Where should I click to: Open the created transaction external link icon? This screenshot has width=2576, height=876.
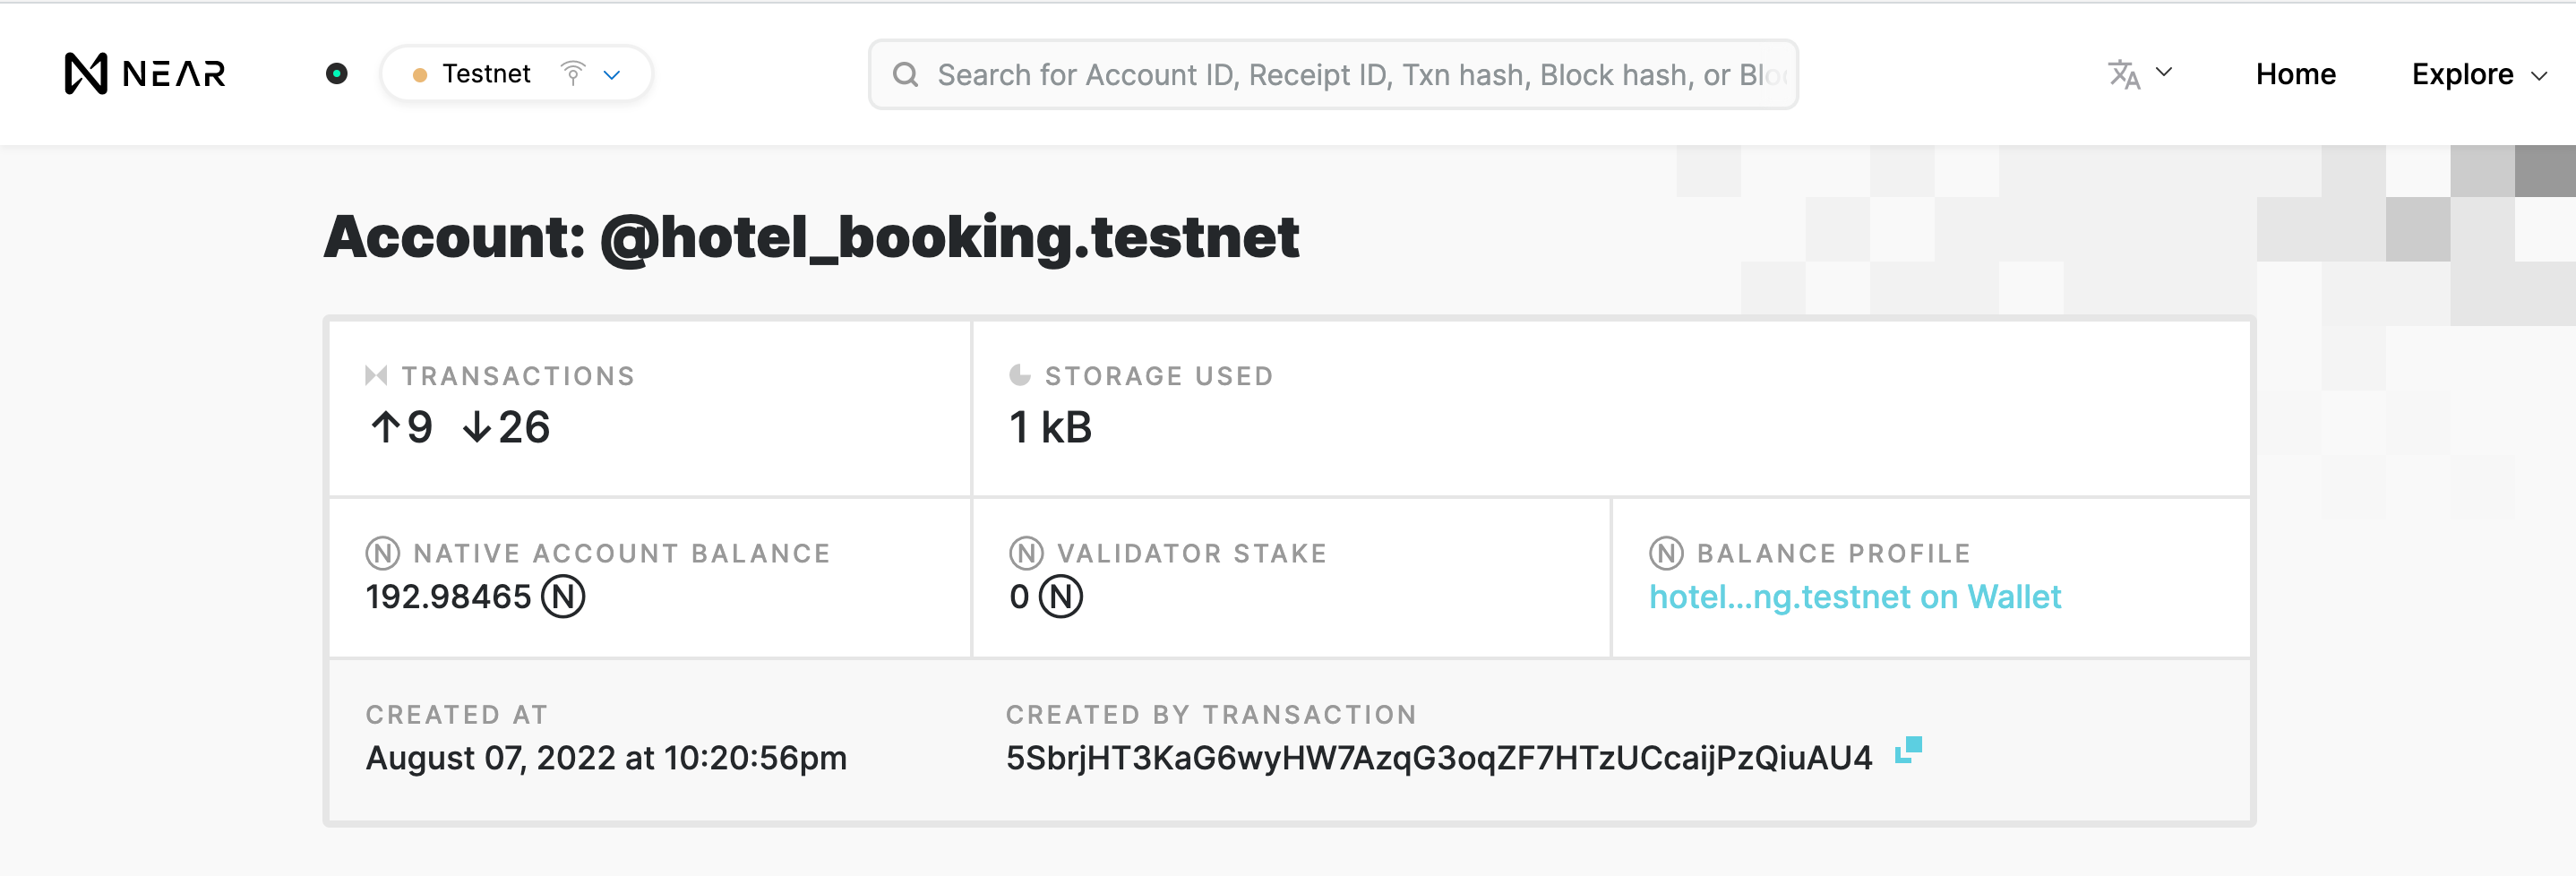click(x=1908, y=751)
